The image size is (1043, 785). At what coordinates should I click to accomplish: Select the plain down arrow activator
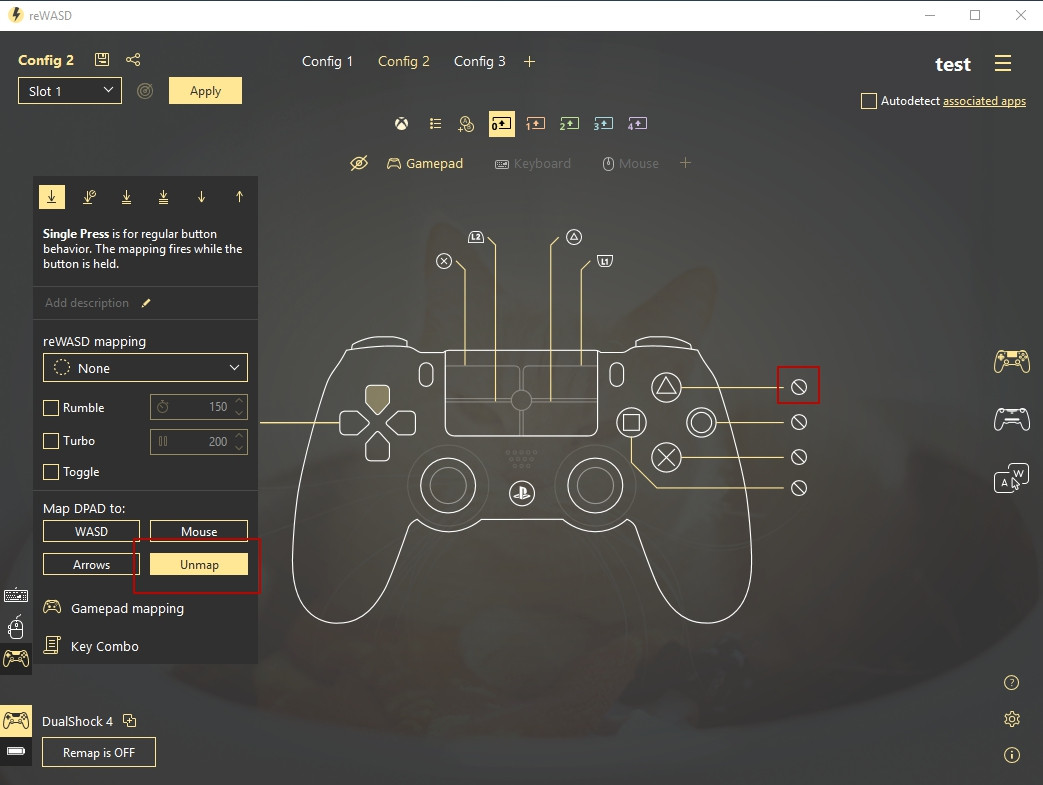click(x=202, y=197)
